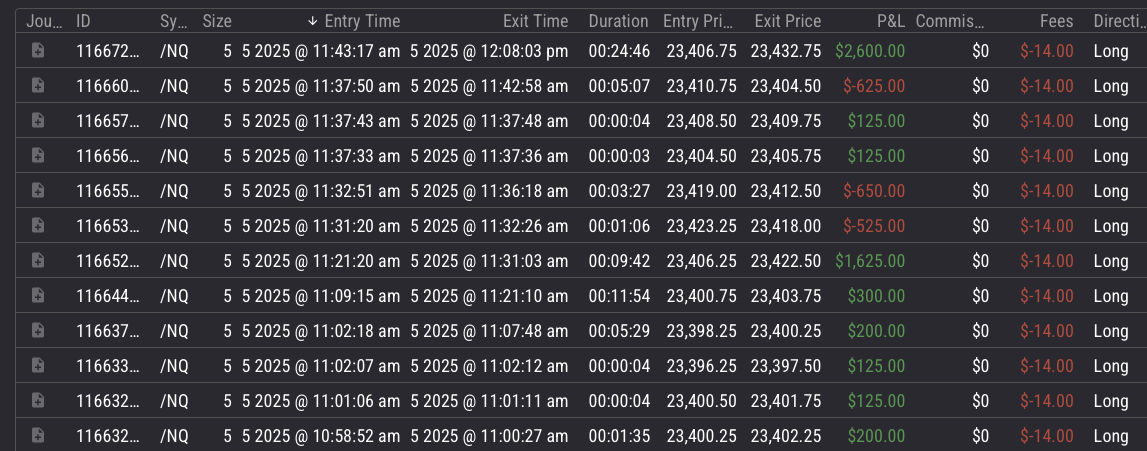Click the Exit Price column header
The image size is (1147, 451).
pyautogui.click(x=789, y=21)
